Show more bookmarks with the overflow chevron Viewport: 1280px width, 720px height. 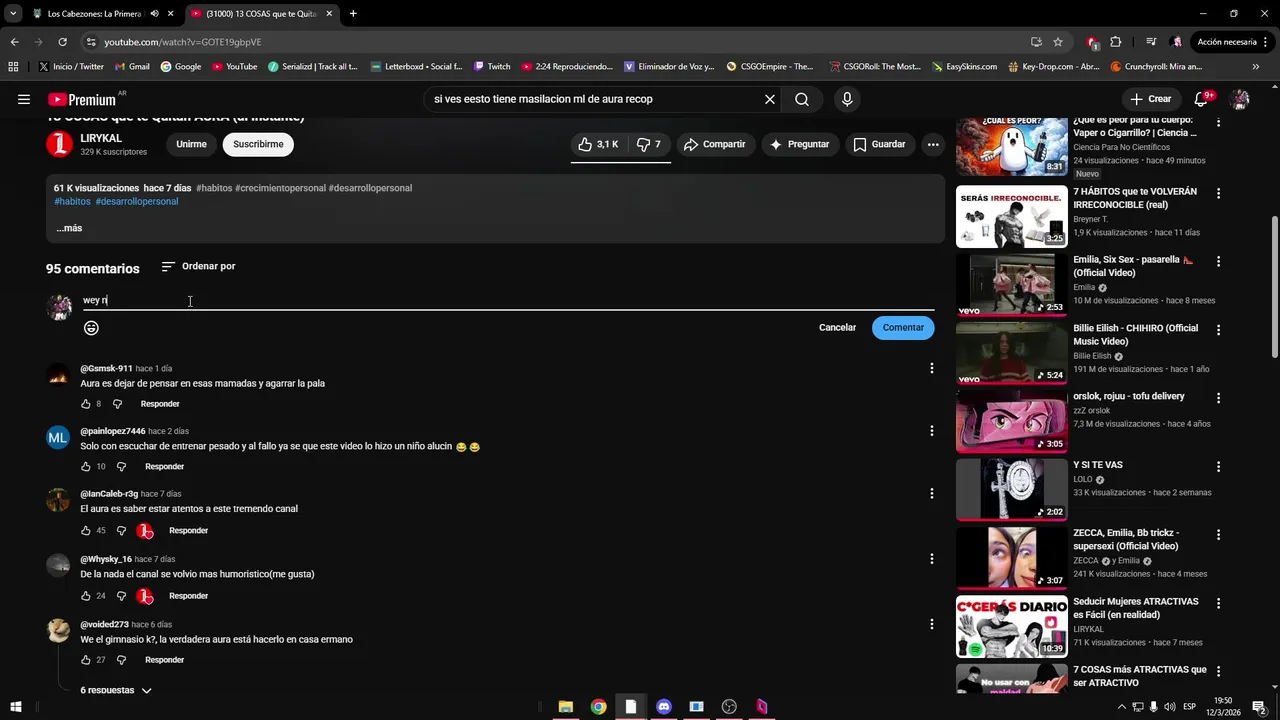click(x=1256, y=67)
